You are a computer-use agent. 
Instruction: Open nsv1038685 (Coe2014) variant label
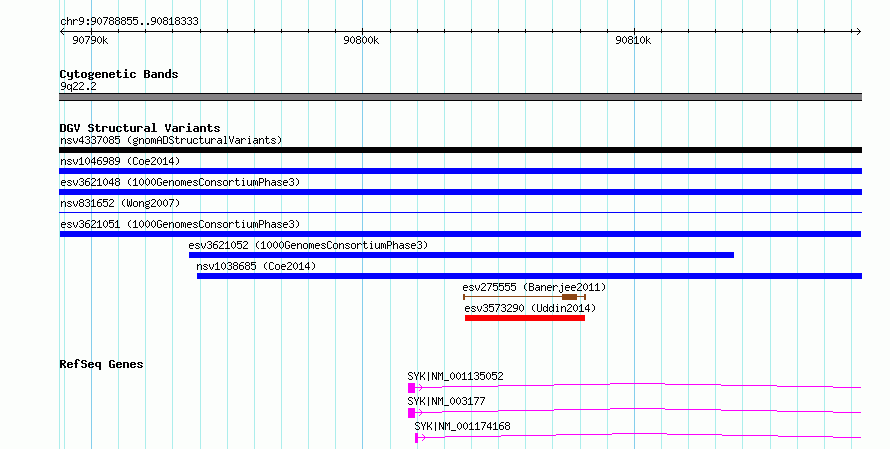[x=256, y=266]
